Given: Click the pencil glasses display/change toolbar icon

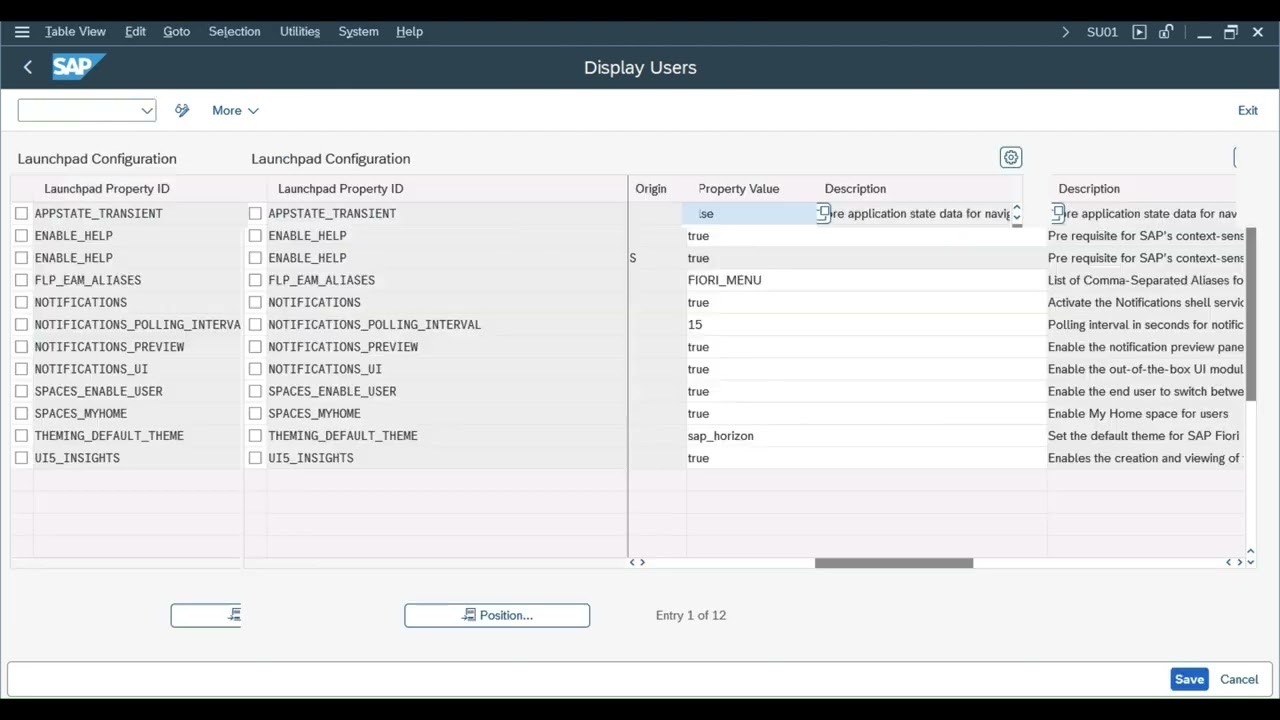Looking at the screenshot, I should (182, 110).
